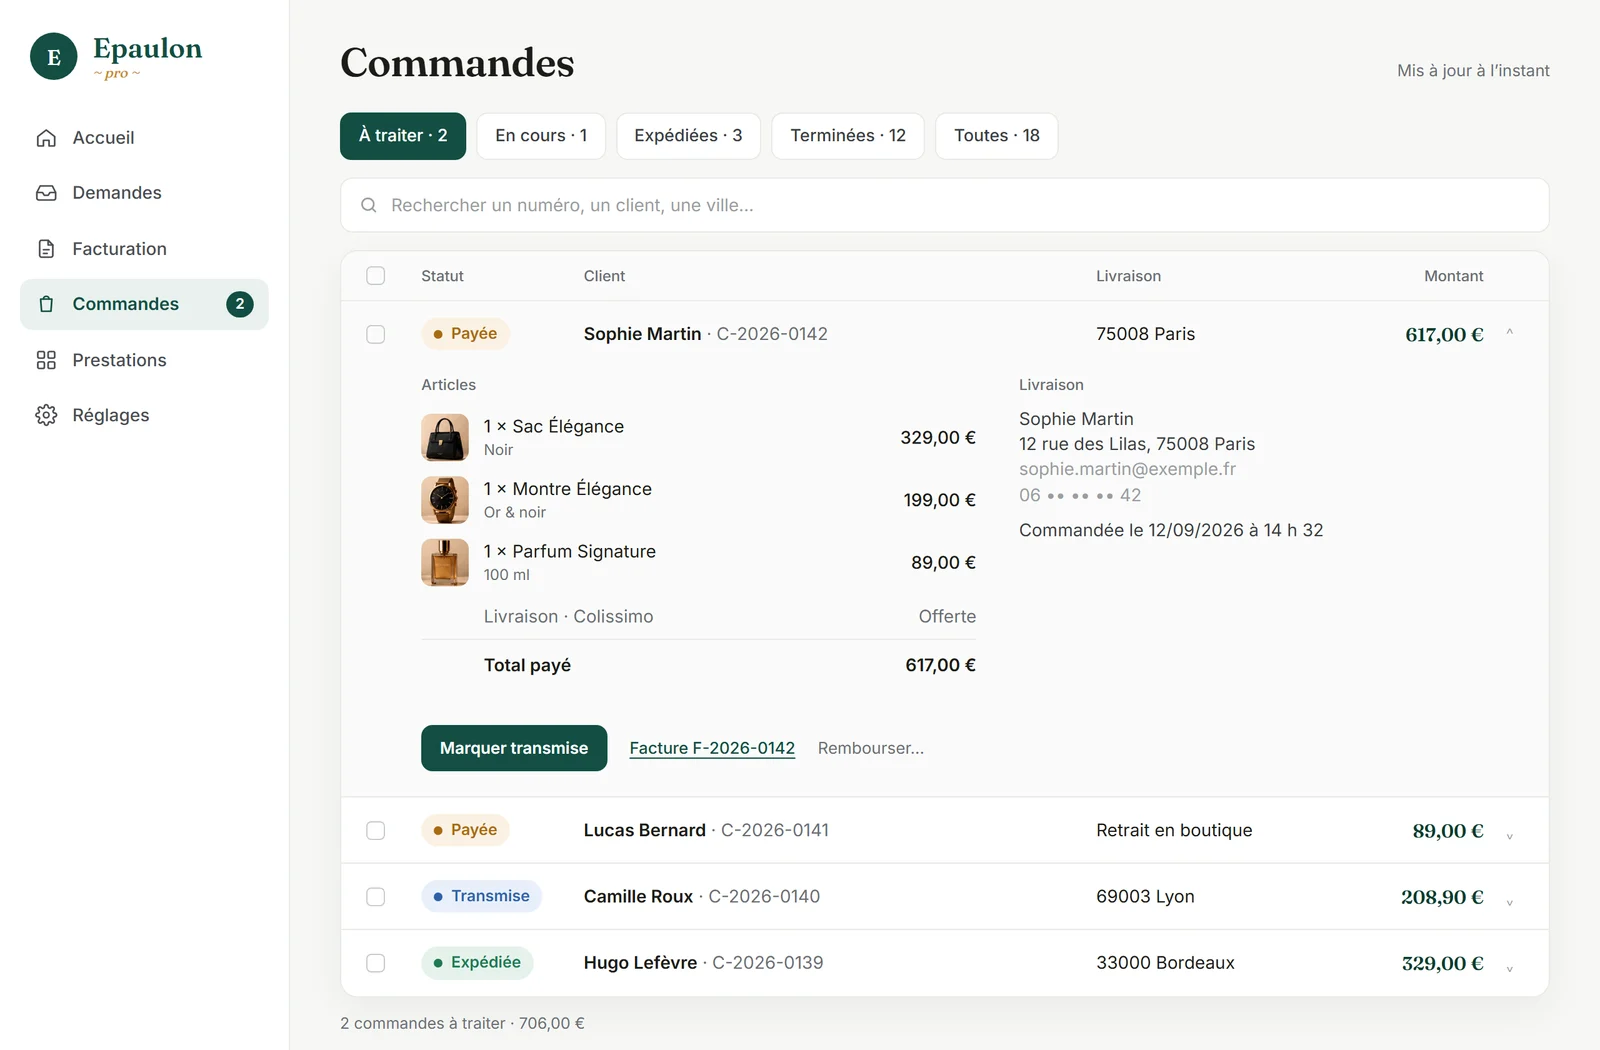Select the À traiter tab
The height and width of the screenshot is (1050, 1600).
[x=403, y=136]
